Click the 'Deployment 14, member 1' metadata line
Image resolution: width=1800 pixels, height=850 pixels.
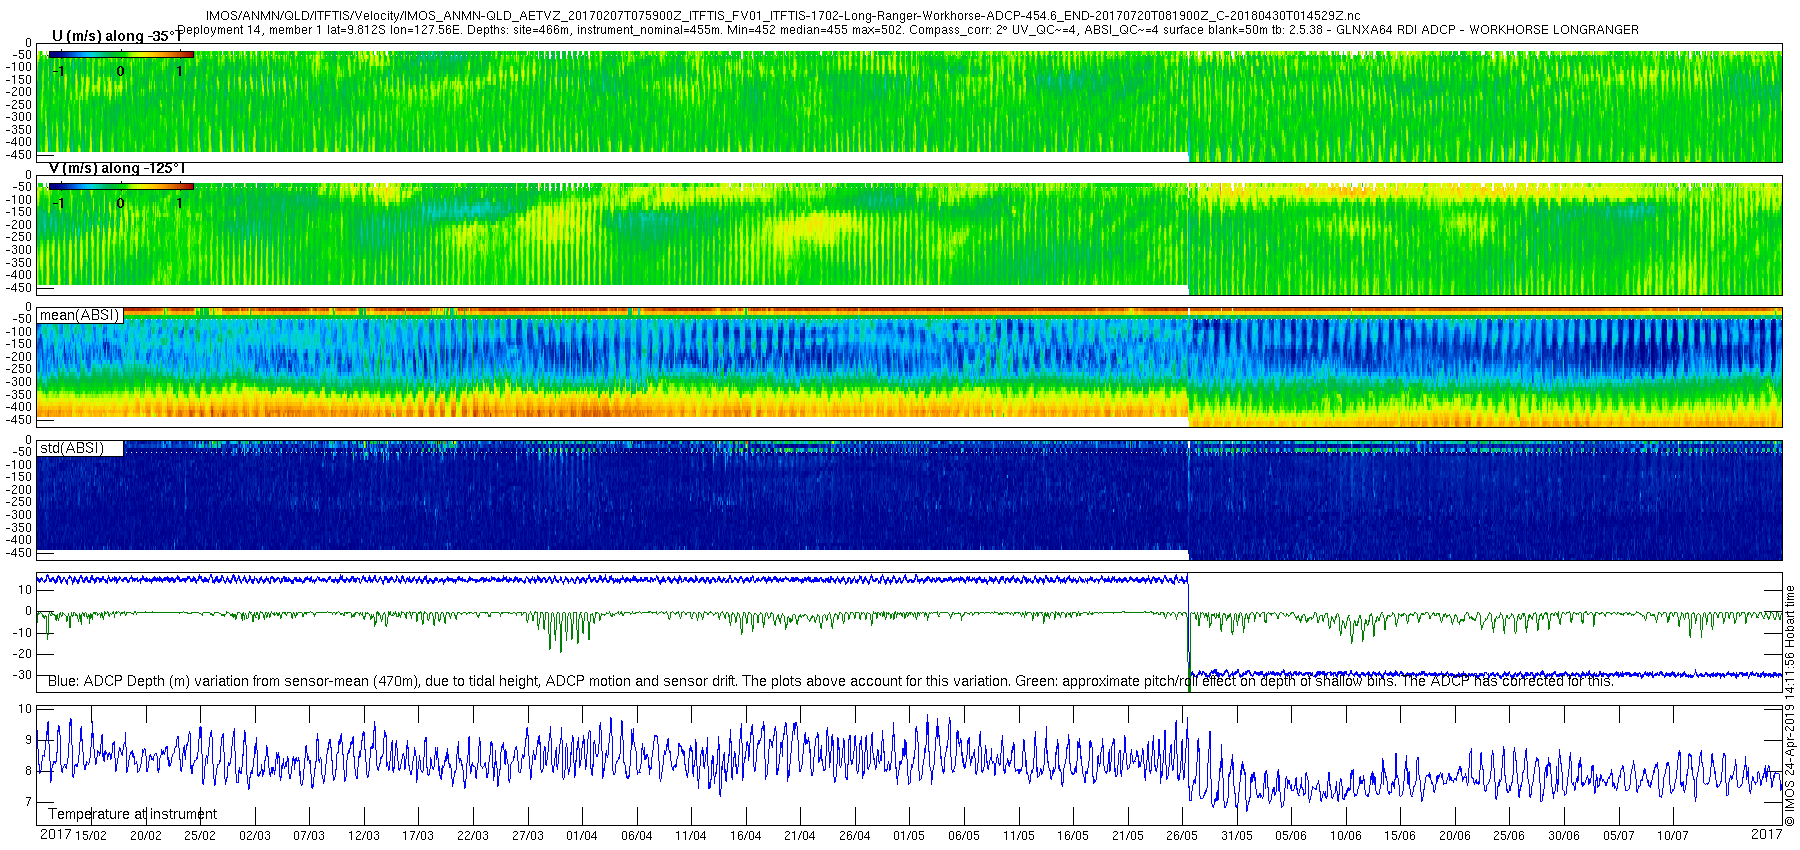[908, 30]
